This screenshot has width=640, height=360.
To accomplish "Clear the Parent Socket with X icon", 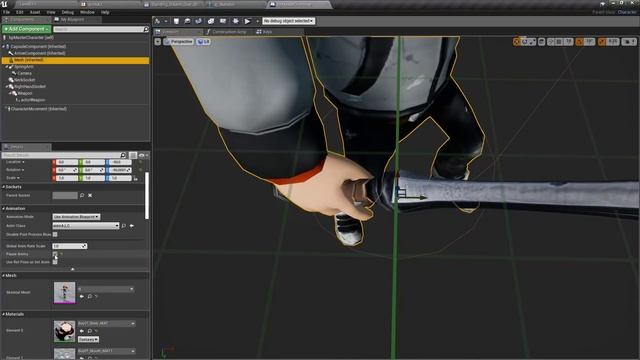I will (x=90, y=196).
